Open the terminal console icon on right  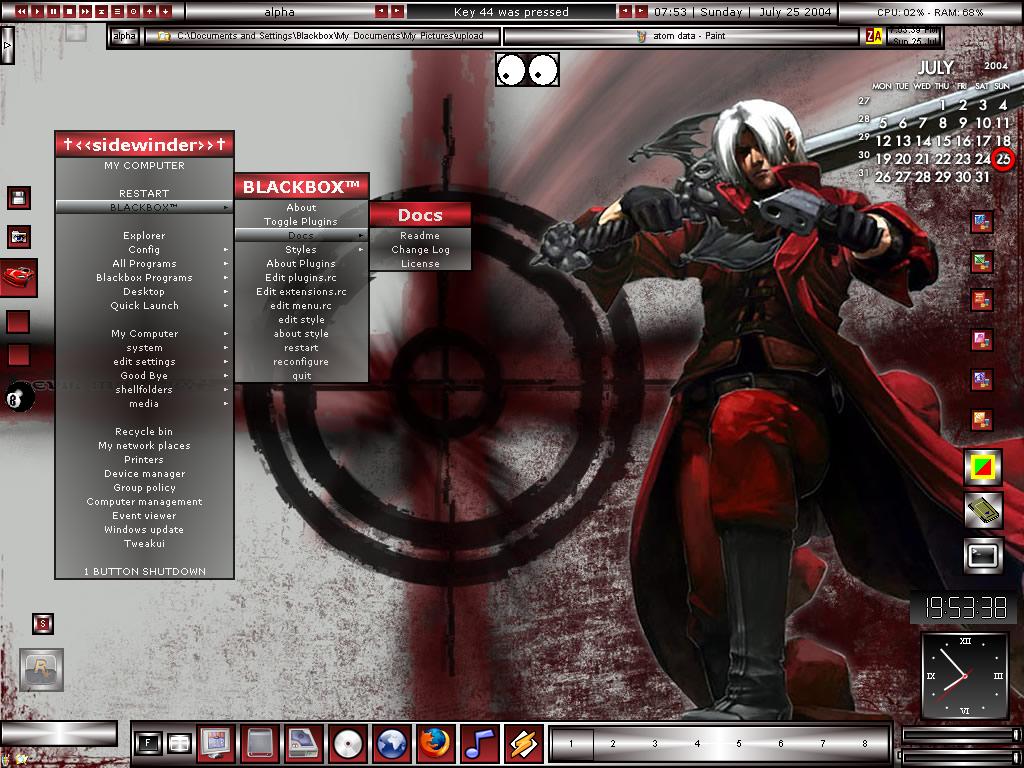(983, 555)
